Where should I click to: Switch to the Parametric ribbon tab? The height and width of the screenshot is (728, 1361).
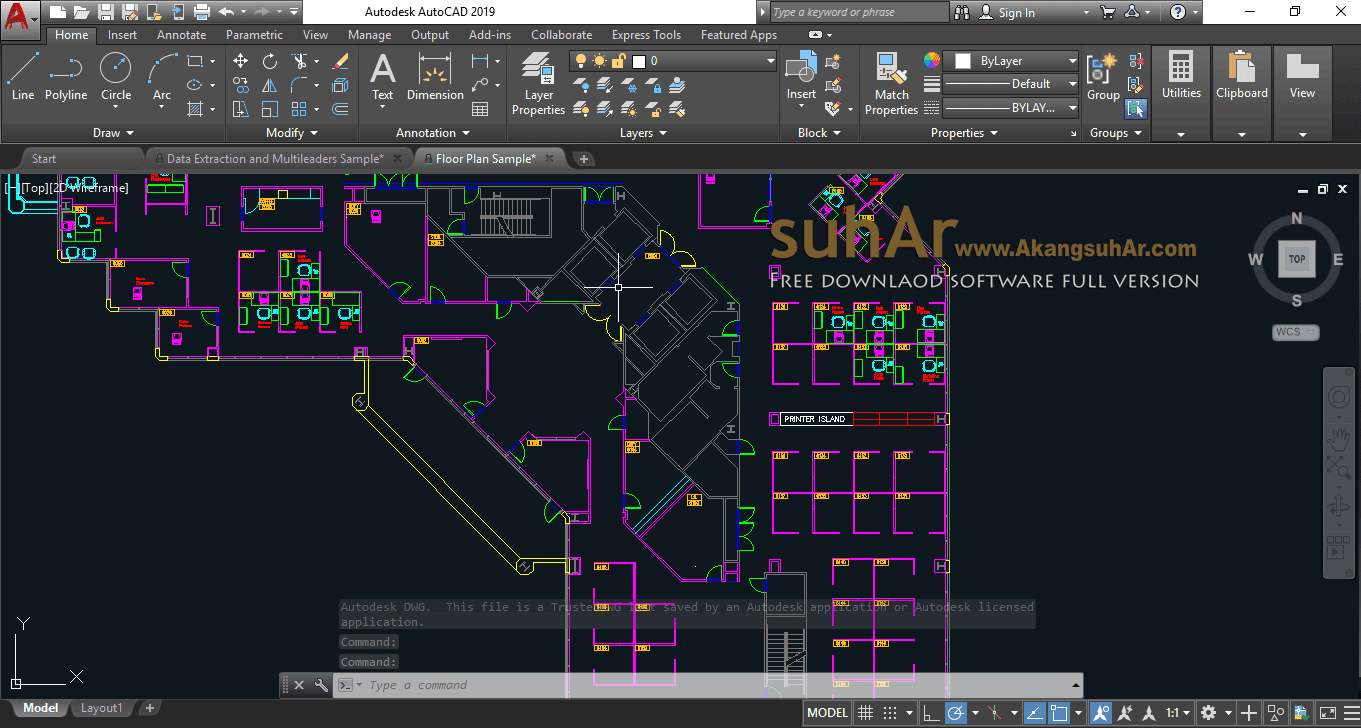point(254,35)
